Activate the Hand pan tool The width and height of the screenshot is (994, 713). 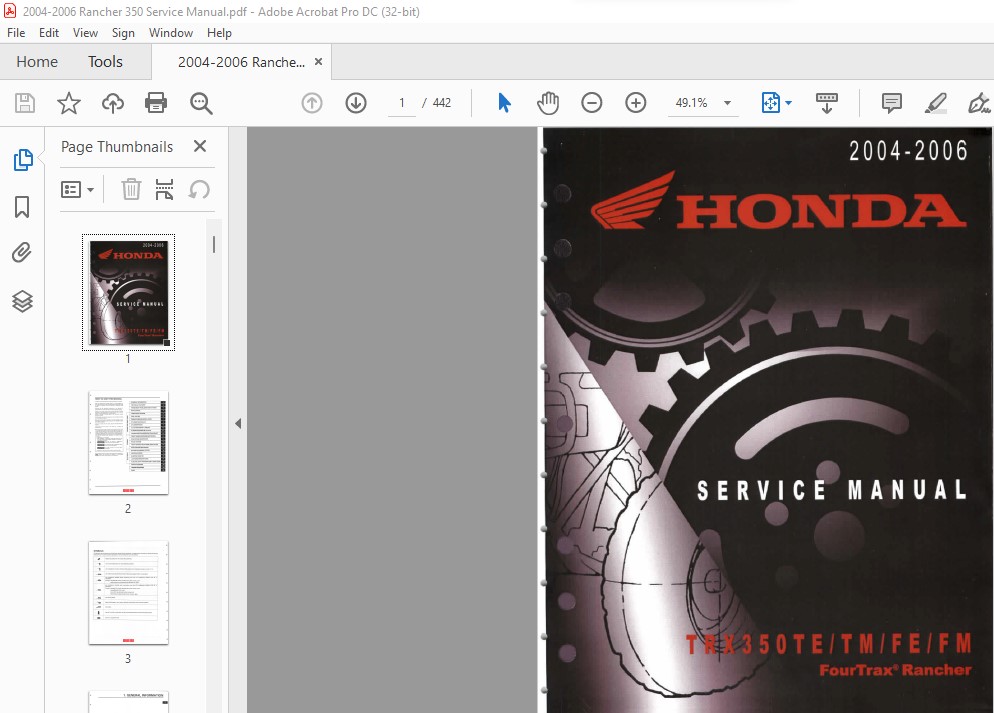click(548, 103)
